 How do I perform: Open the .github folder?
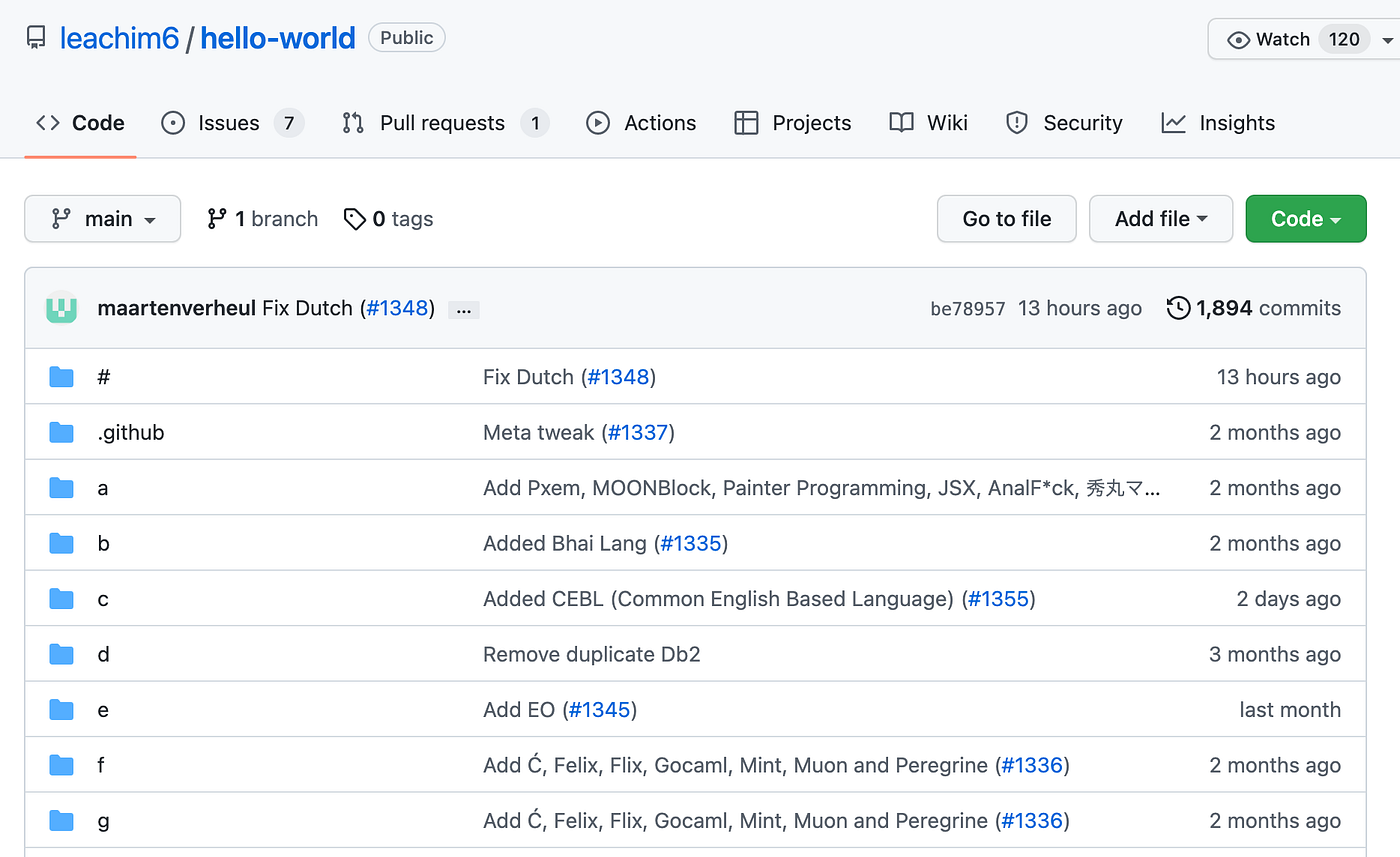point(131,432)
